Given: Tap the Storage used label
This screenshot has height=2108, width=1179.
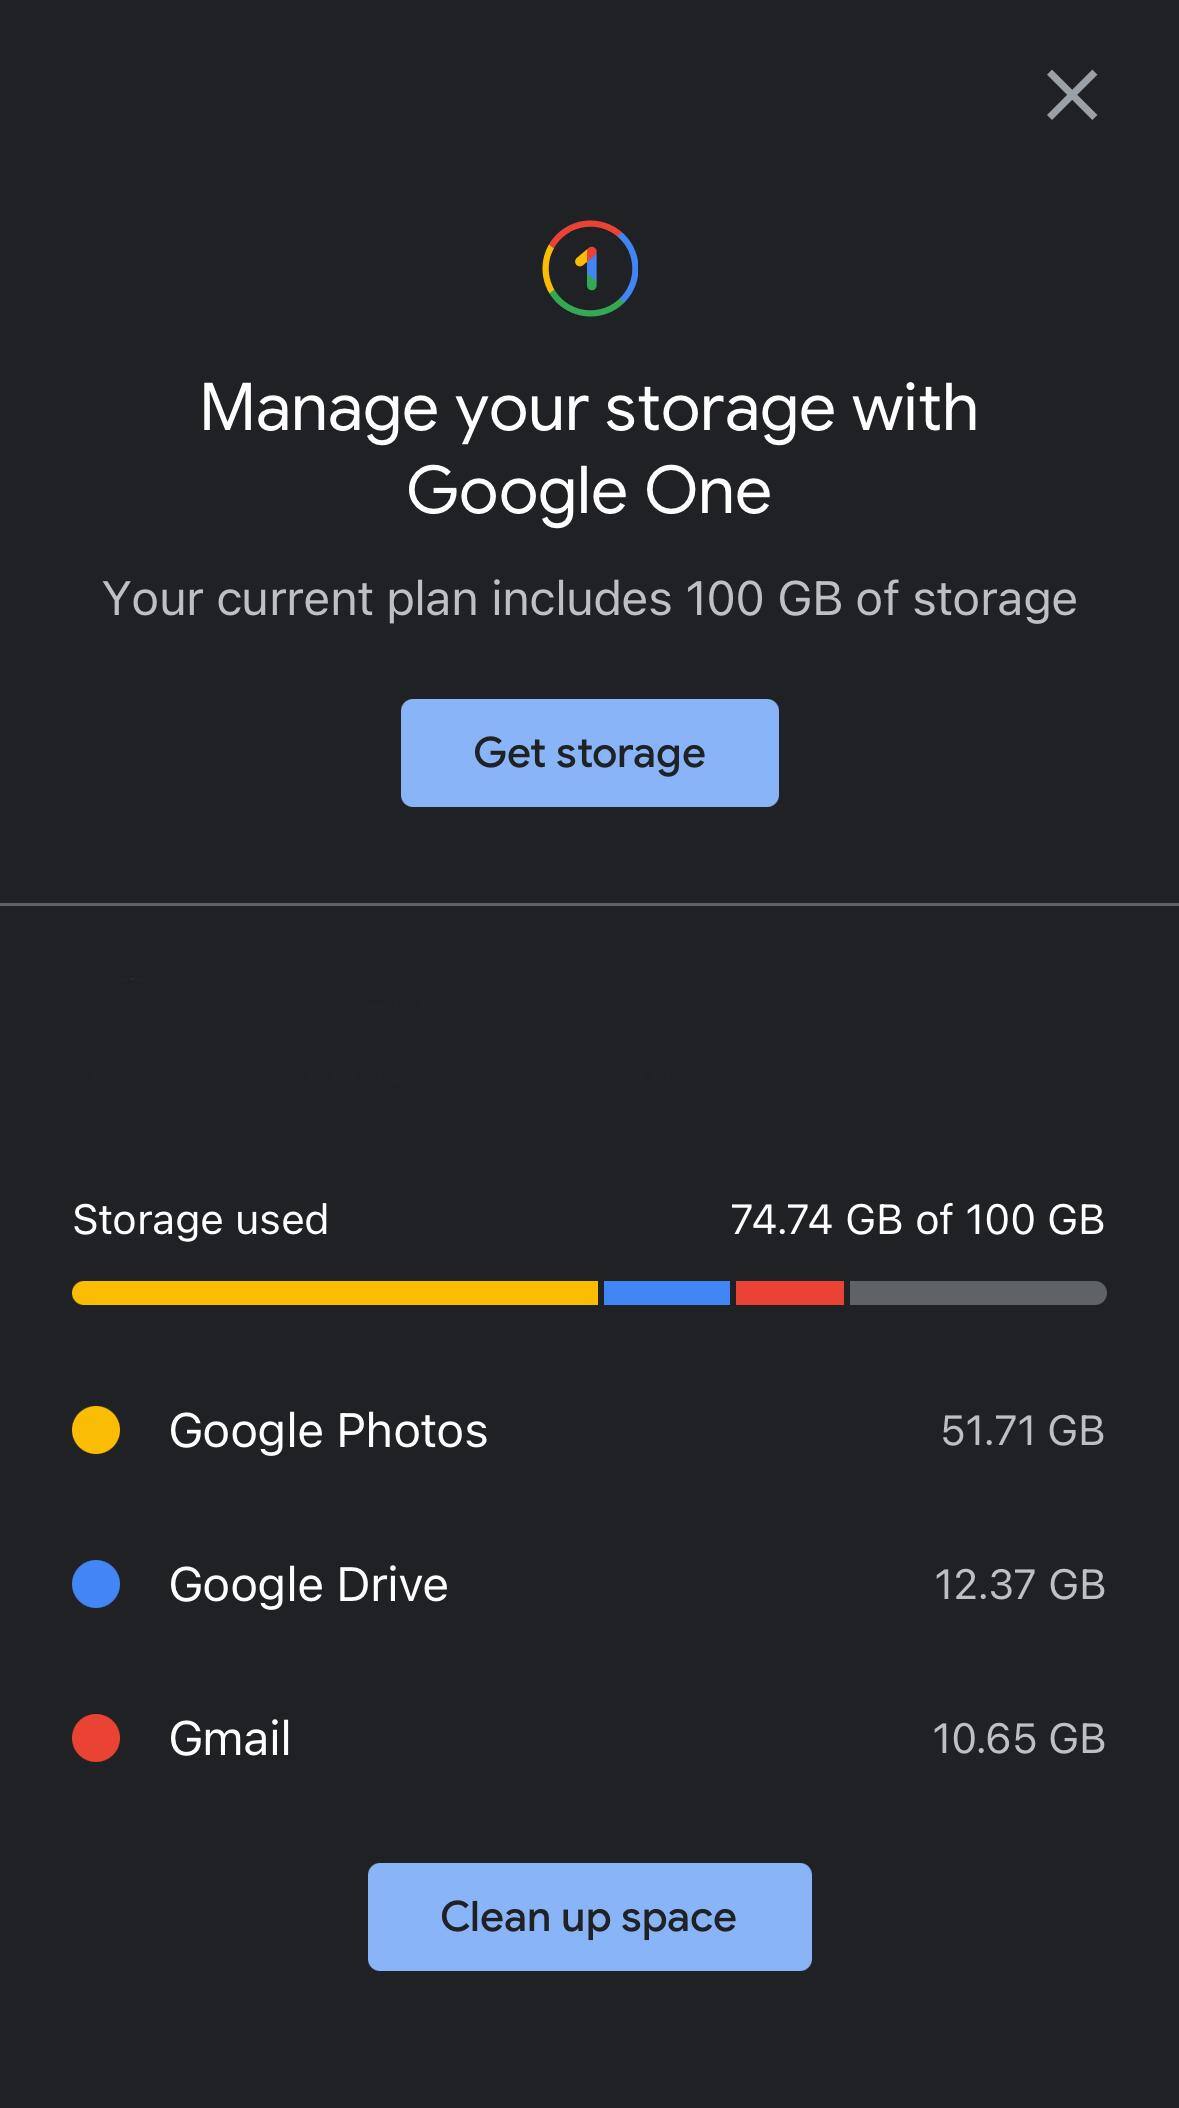Looking at the screenshot, I should tap(200, 1220).
